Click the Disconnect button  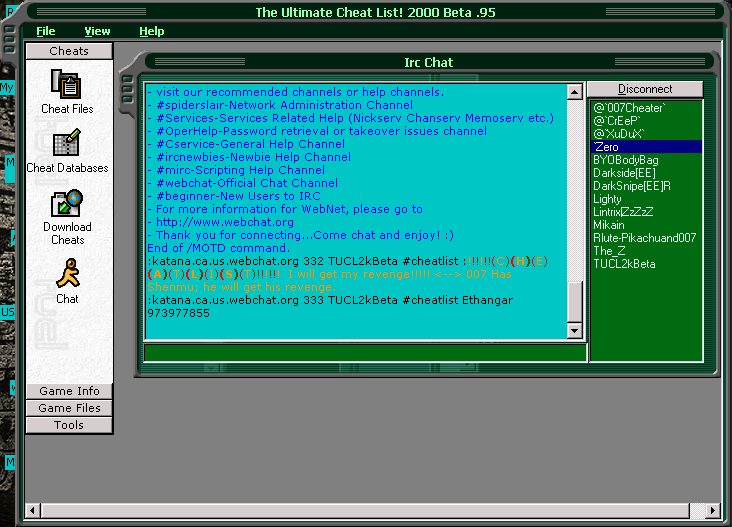coord(645,89)
